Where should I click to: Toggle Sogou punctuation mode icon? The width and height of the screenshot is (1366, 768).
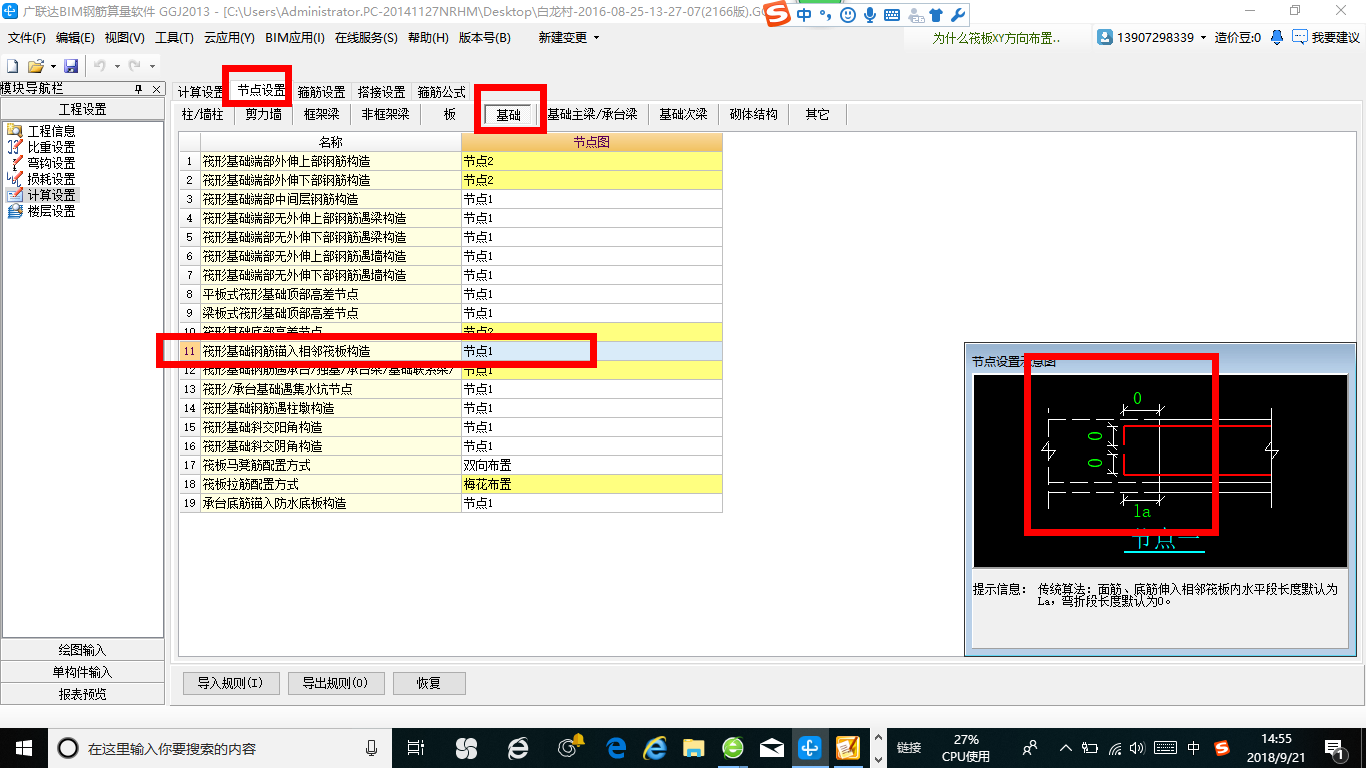[826, 15]
